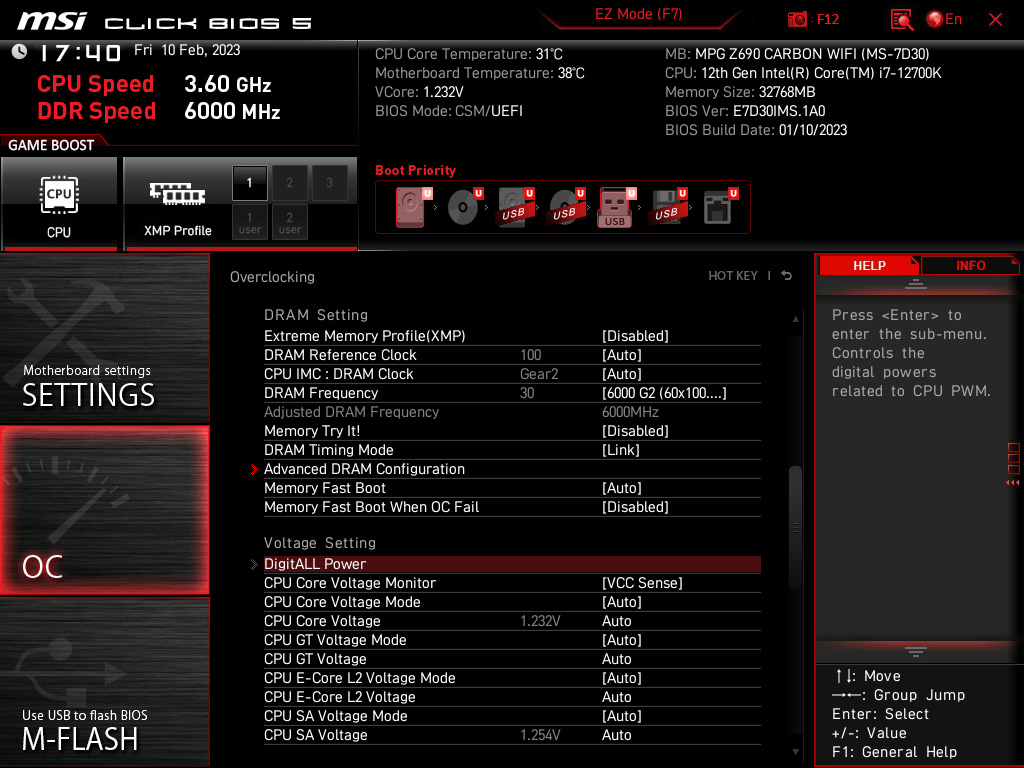Open the SETTINGS motherboard section
This screenshot has width=1024, height=768.
[104, 338]
